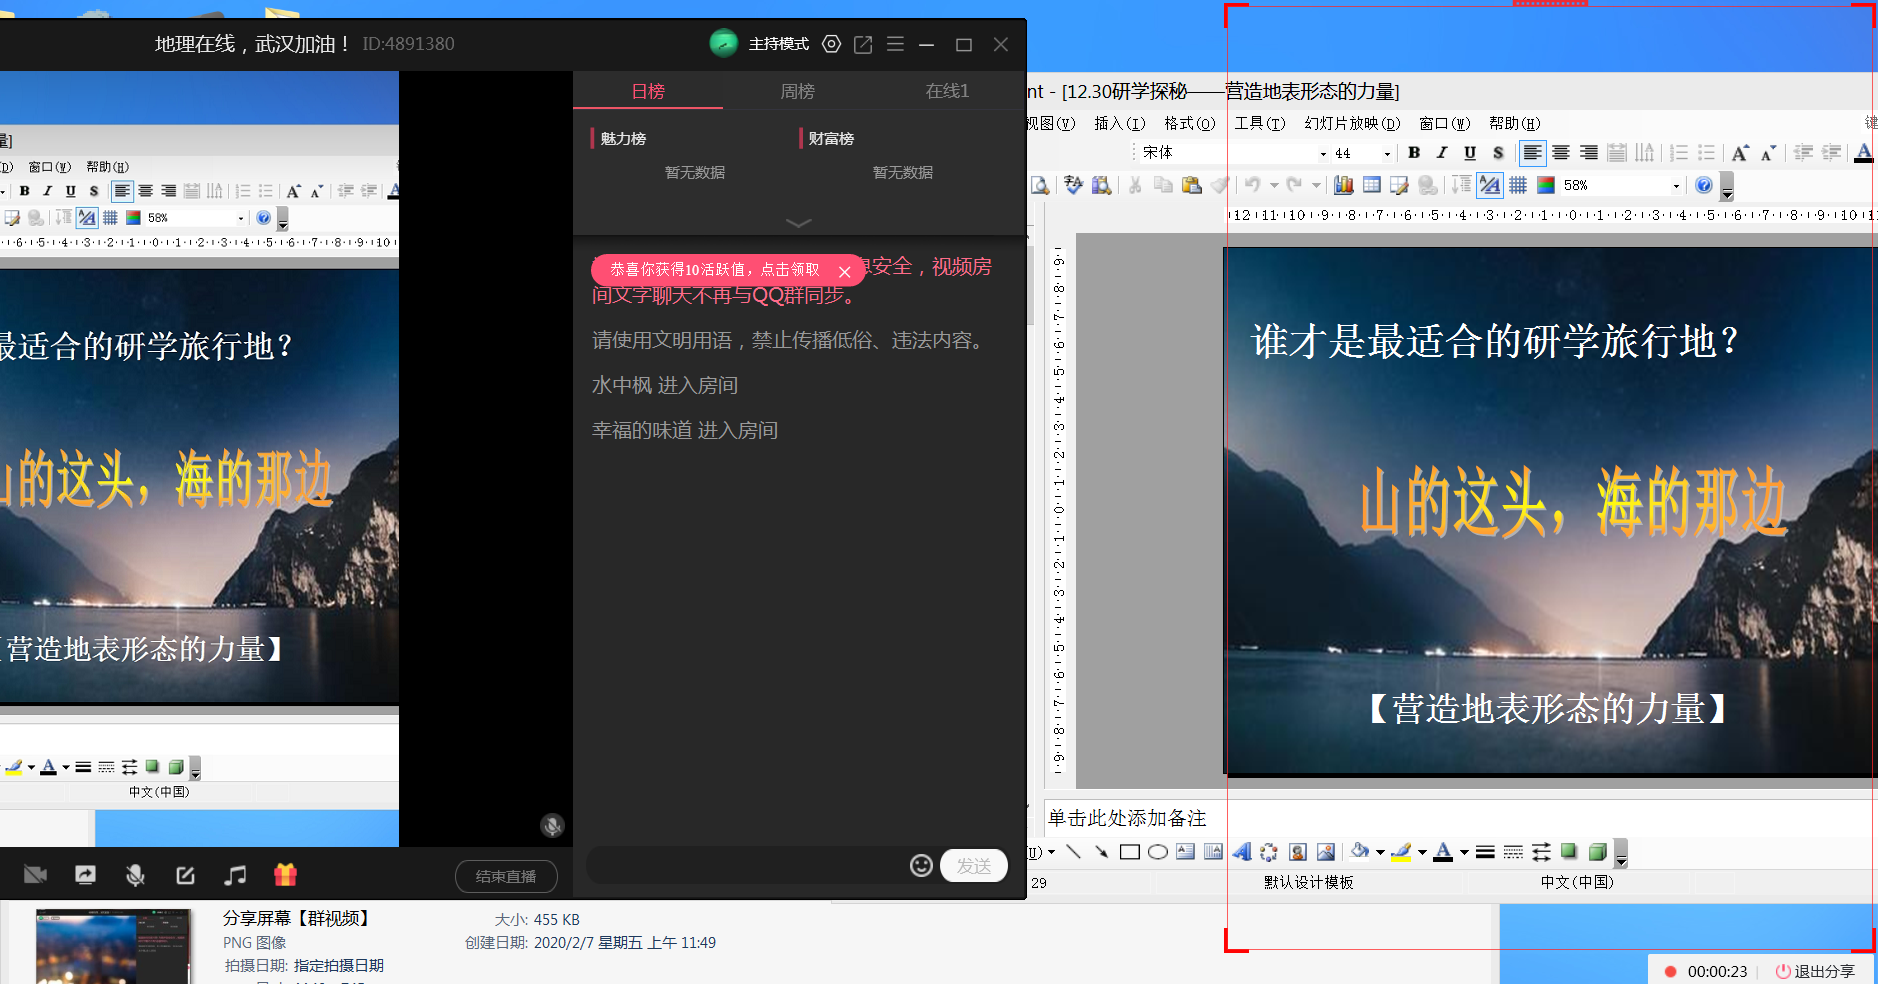This screenshot has height=984, width=1878.
Task: Insert WordArt from drawing toolbar
Action: pos(1241,852)
